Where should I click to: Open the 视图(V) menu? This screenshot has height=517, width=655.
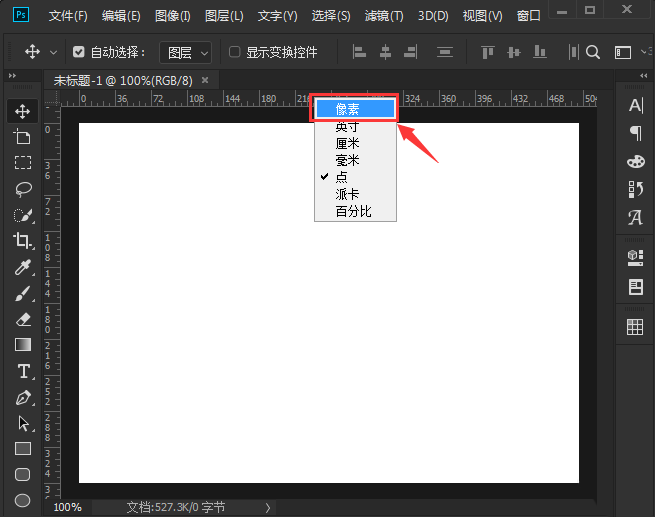point(483,16)
